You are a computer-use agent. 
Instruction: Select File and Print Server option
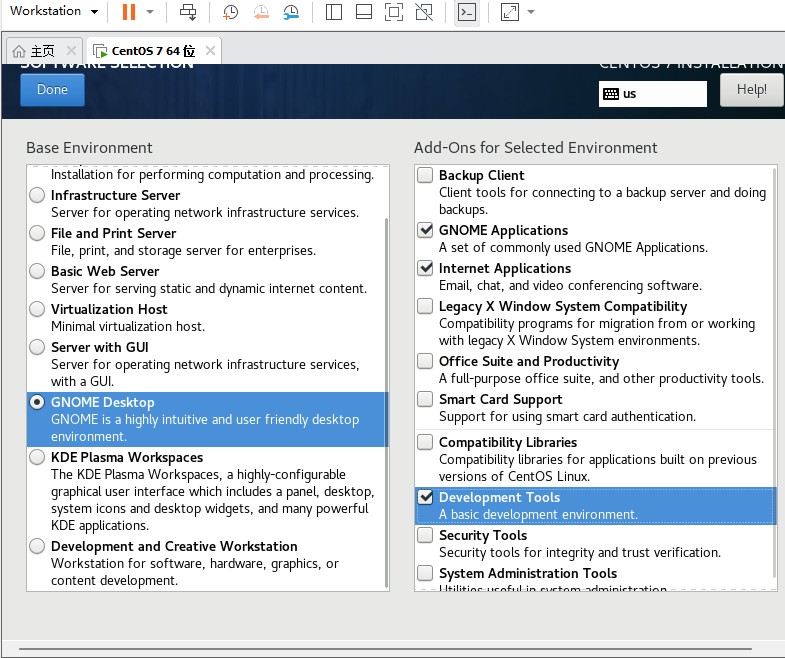(x=37, y=233)
